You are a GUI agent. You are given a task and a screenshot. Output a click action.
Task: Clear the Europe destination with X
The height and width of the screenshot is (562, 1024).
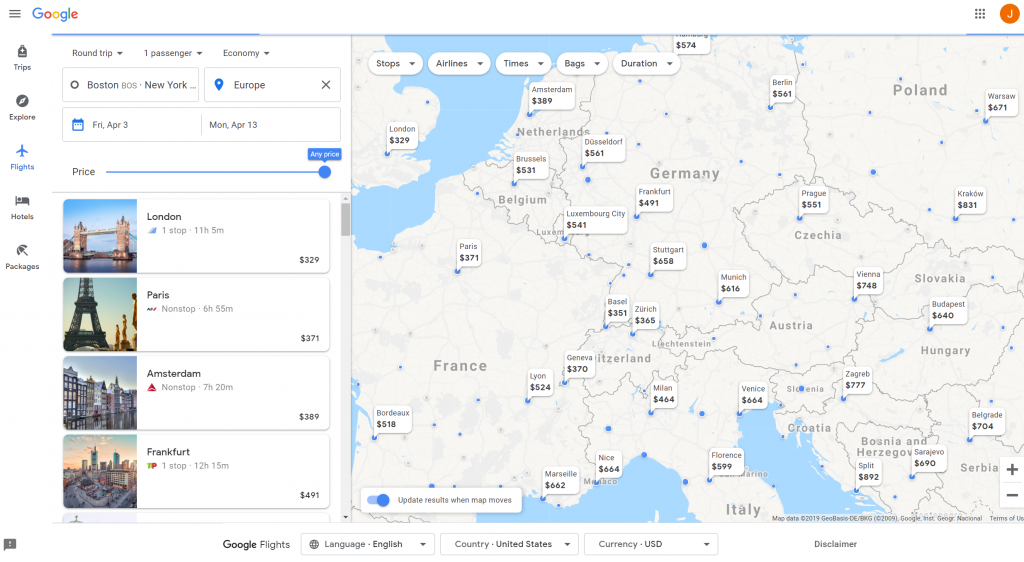coord(326,85)
